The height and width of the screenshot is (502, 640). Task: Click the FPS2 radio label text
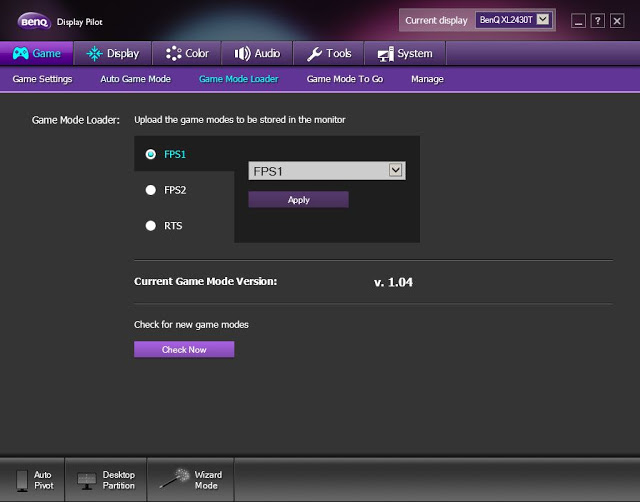[x=175, y=190]
